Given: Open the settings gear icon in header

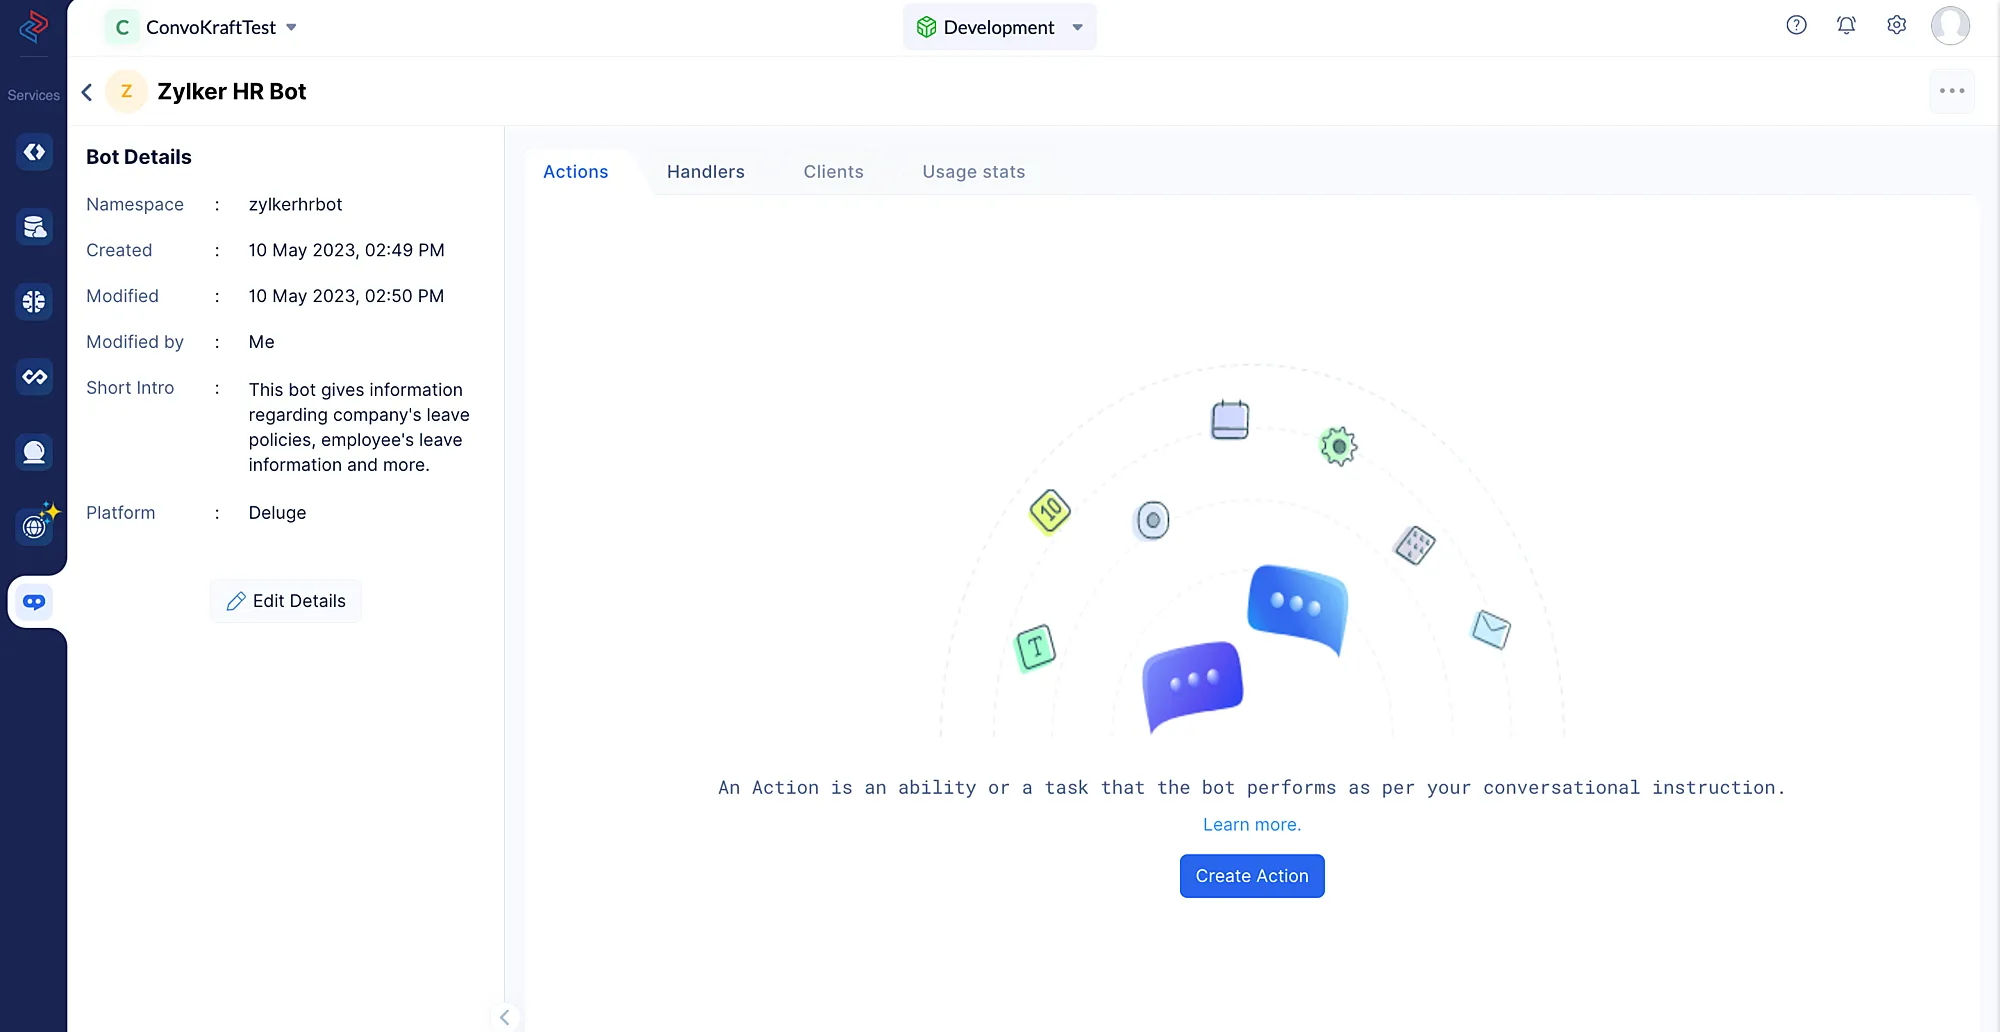Looking at the screenshot, I should 1896,26.
